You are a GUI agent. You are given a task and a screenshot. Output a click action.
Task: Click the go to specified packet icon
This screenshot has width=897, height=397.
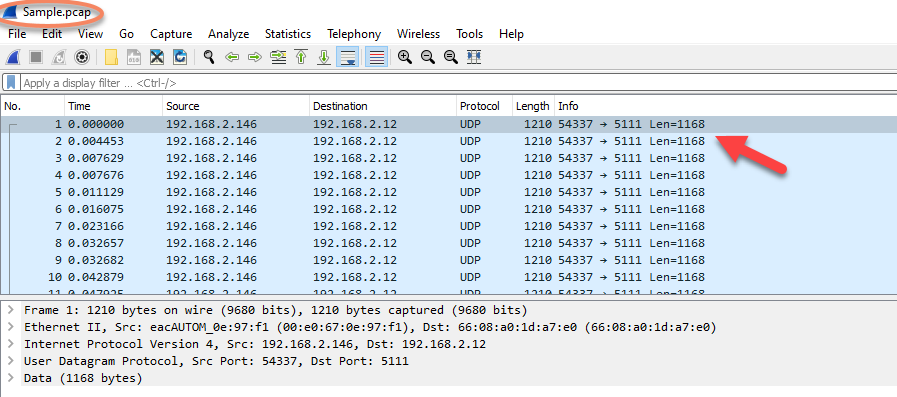click(278, 57)
